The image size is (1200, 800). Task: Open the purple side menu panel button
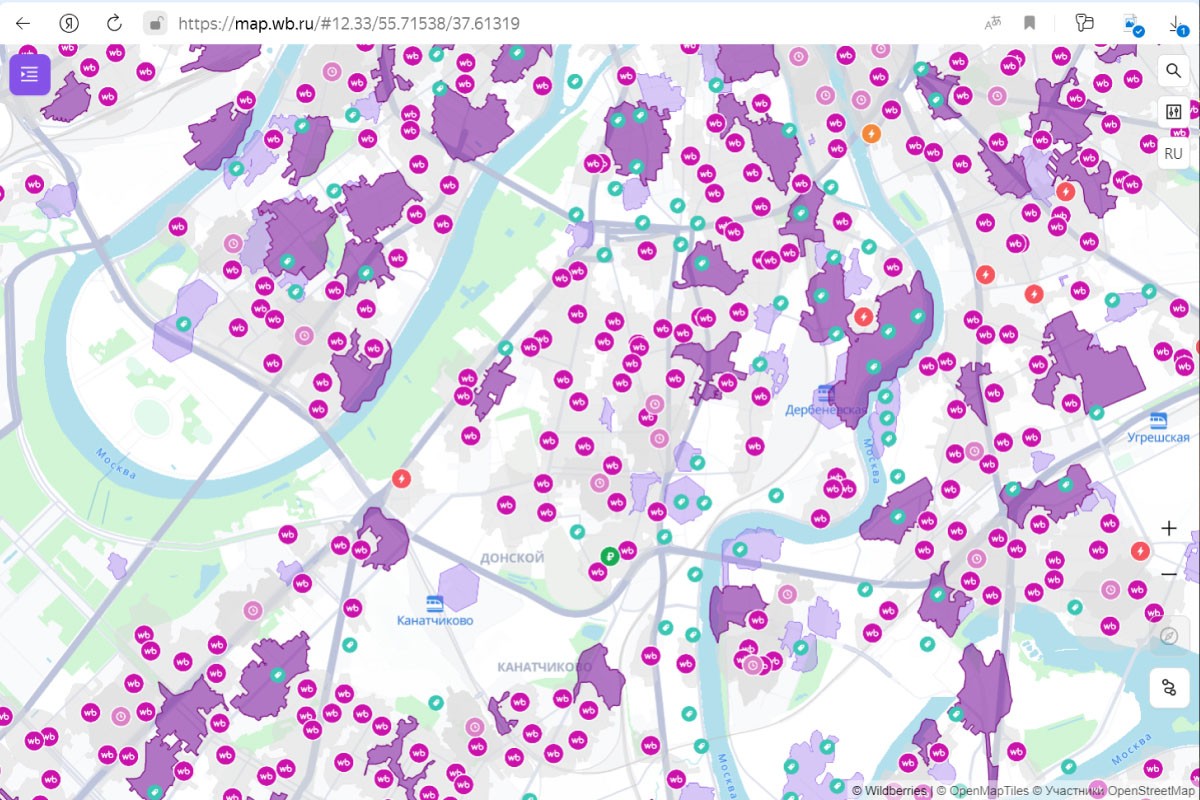pos(30,74)
